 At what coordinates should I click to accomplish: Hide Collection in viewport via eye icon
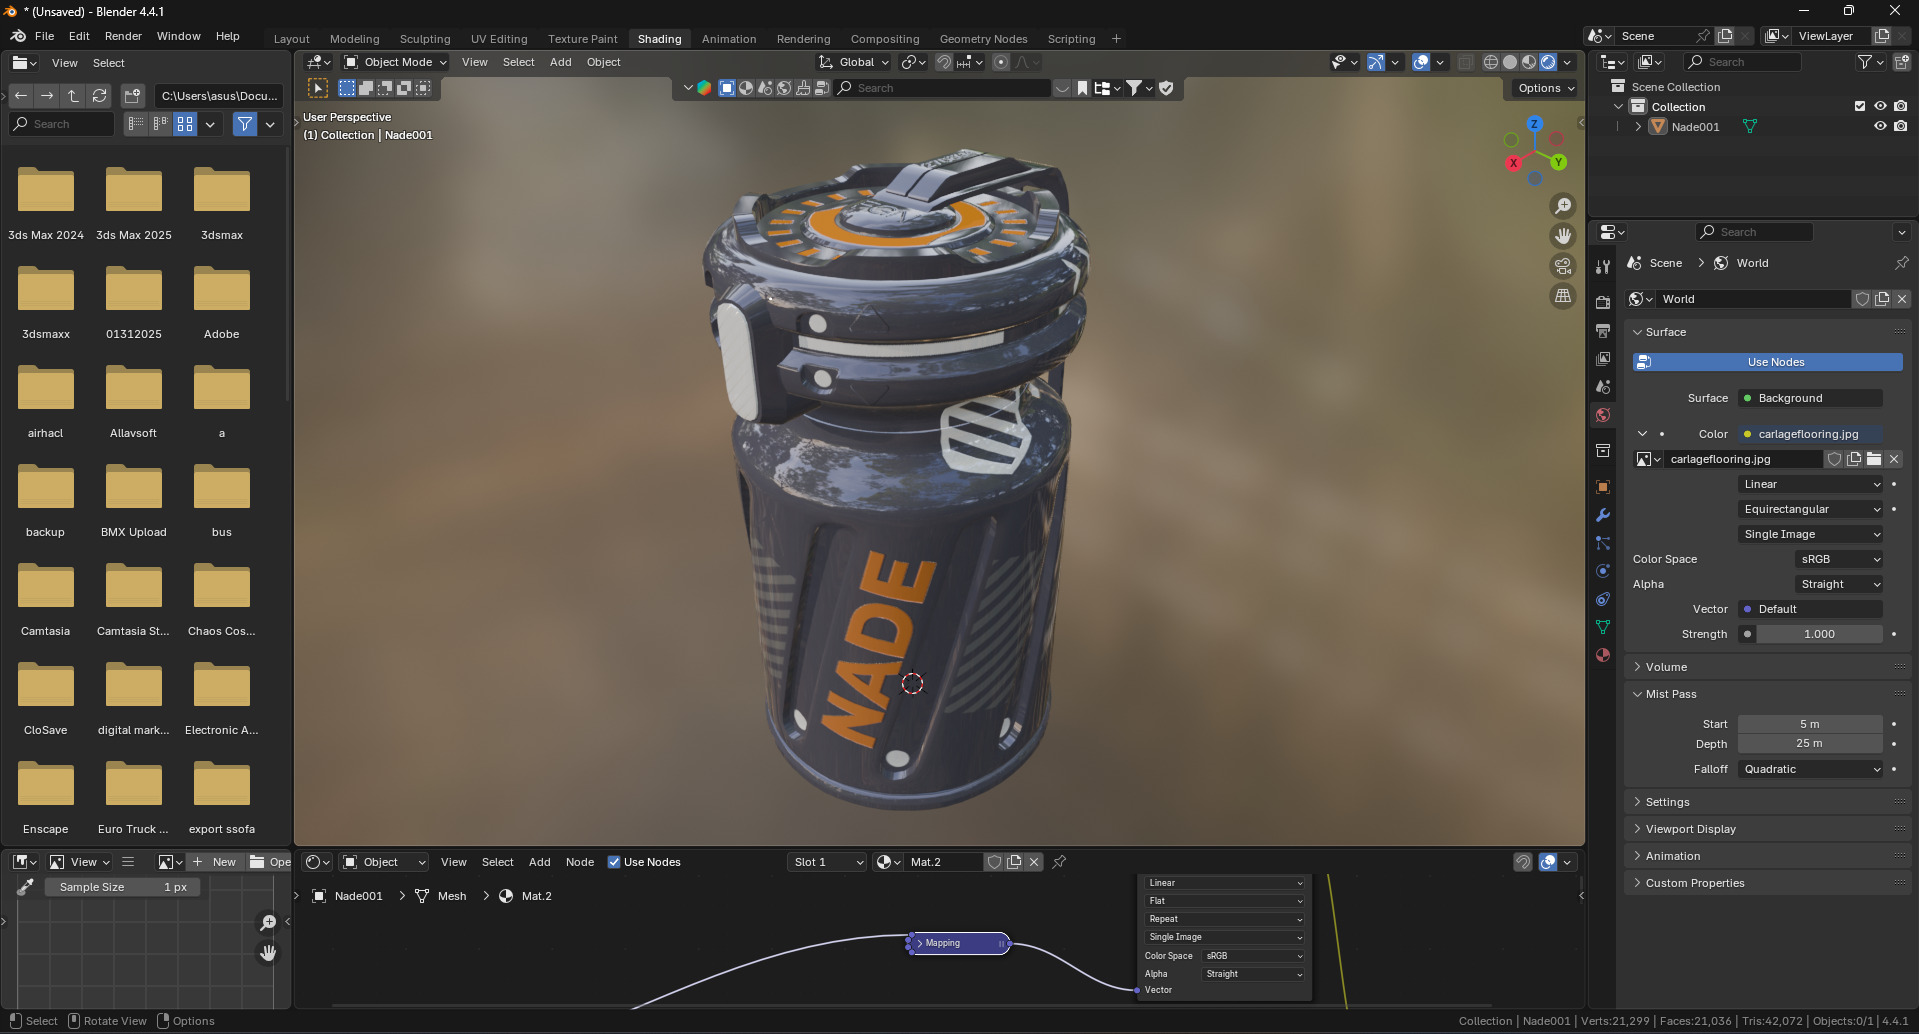[1880, 106]
